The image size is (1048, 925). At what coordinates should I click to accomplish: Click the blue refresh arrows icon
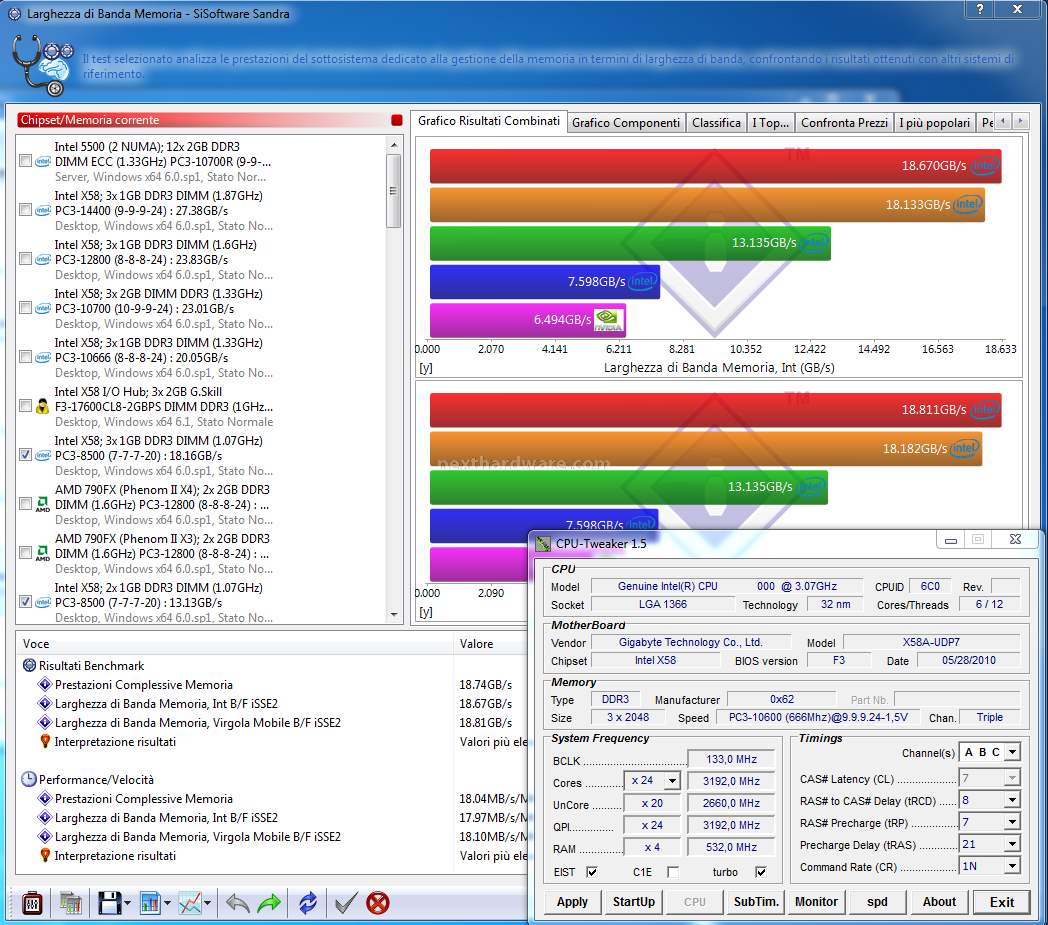308,904
